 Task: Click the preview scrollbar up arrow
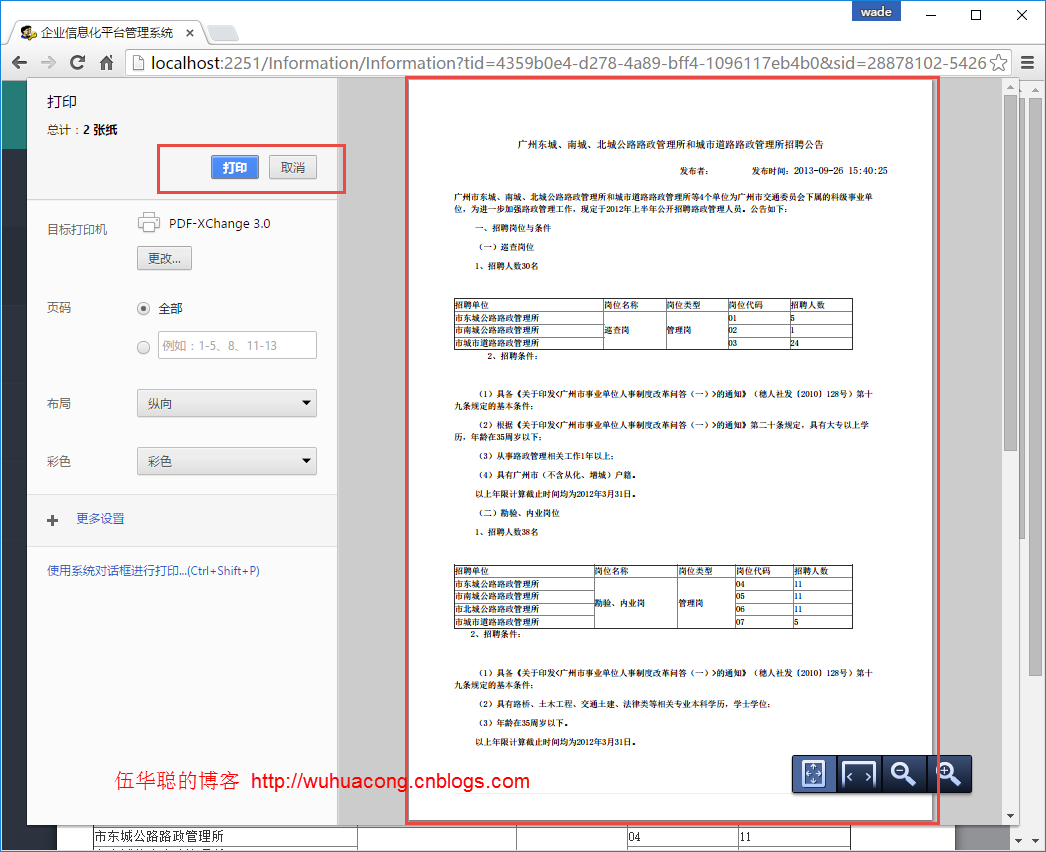coord(1010,87)
